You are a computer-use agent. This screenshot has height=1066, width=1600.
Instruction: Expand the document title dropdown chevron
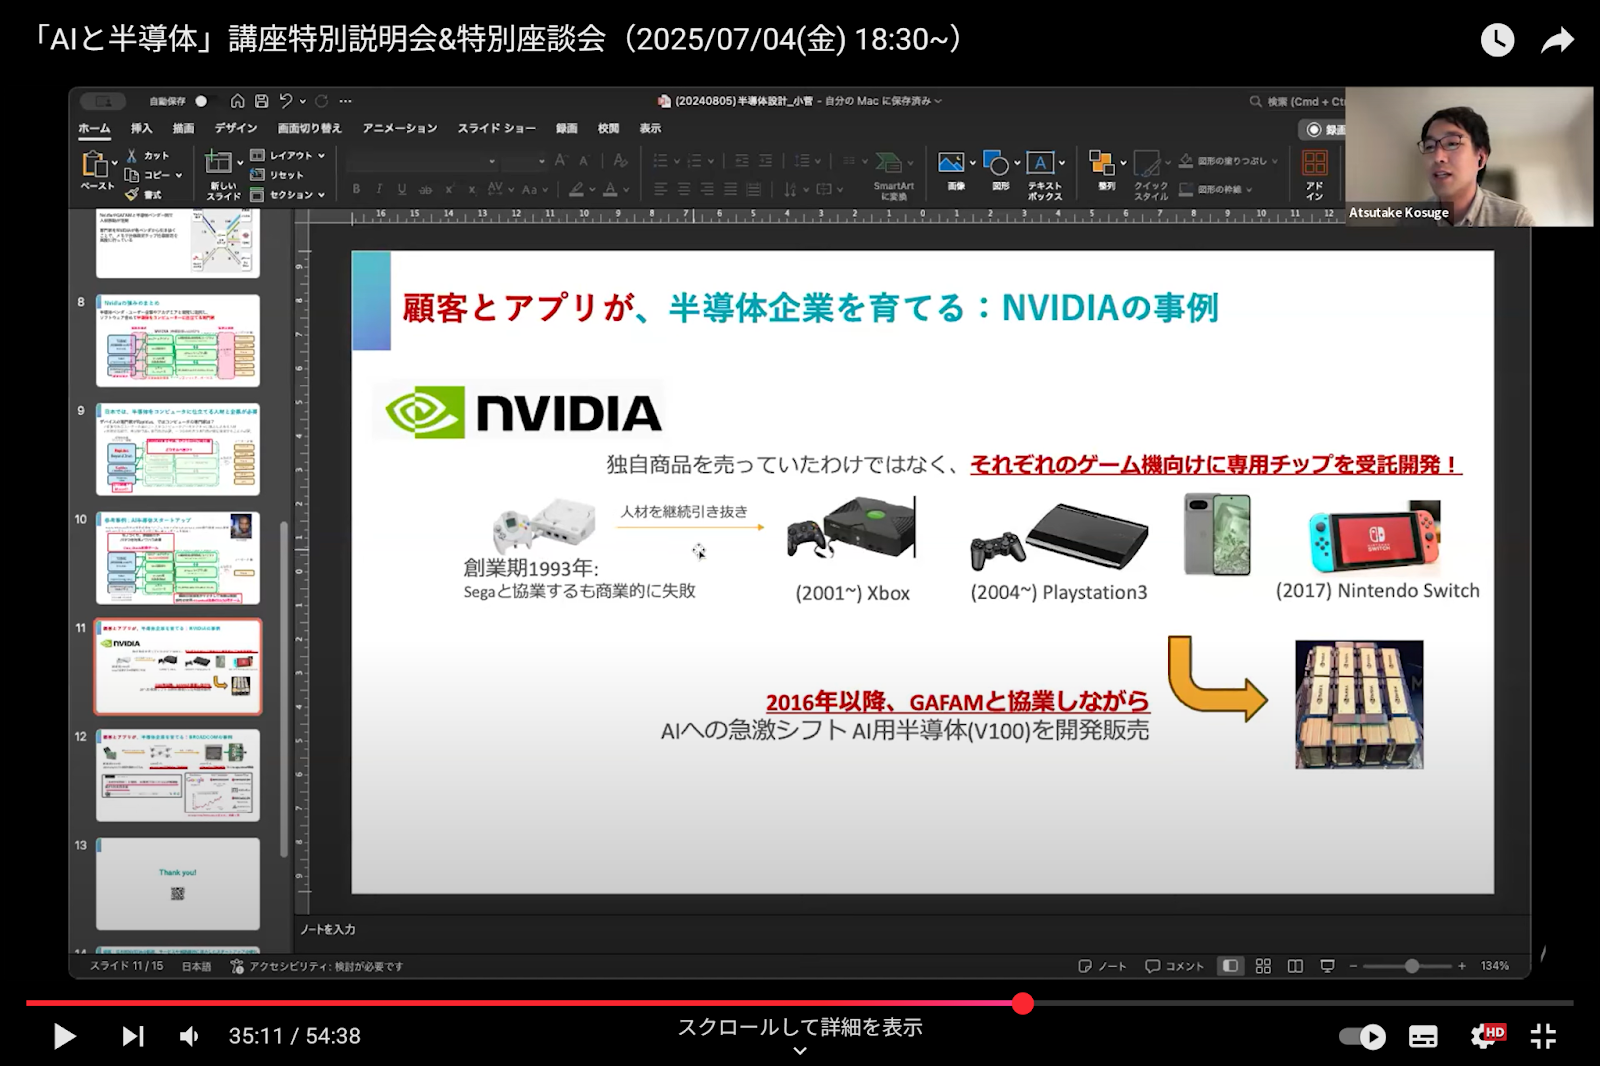[x=938, y=101]
